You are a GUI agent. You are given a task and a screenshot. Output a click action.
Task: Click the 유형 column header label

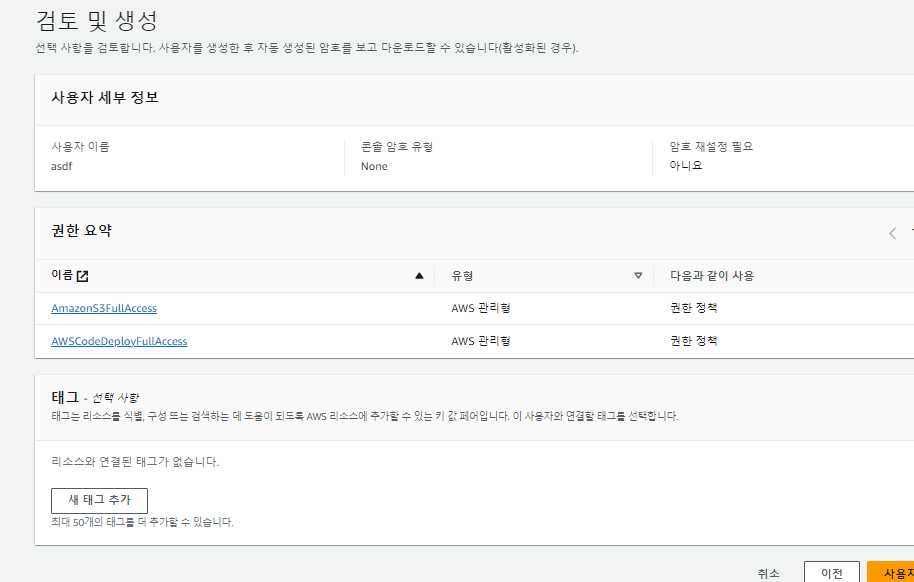(462, 276)
